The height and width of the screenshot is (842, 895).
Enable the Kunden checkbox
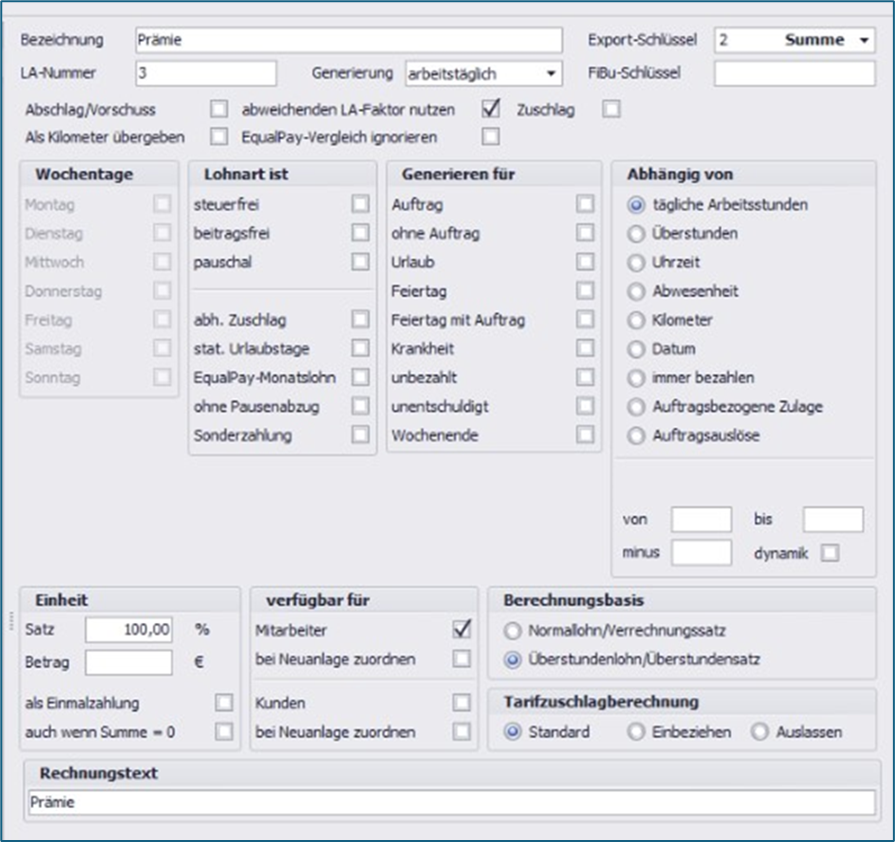(x=461, y=702)
